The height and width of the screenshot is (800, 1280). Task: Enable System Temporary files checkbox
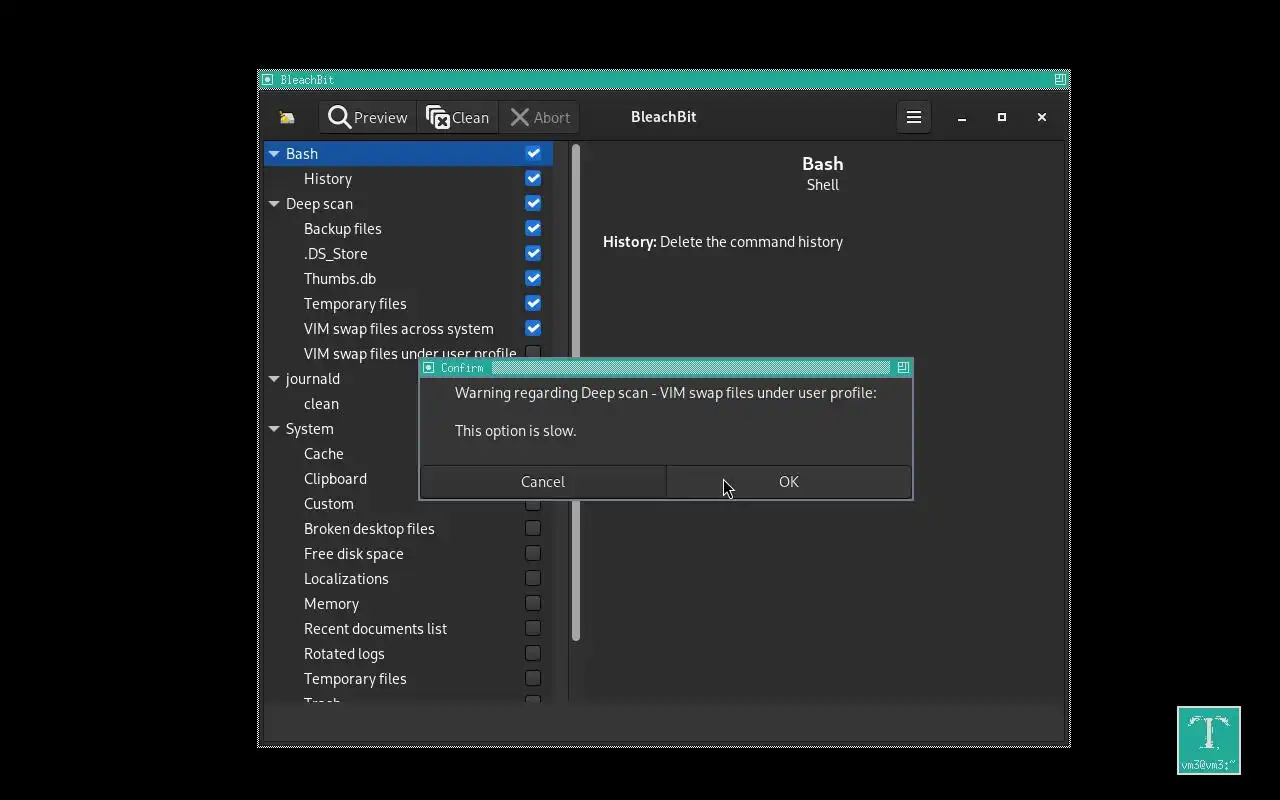point(533,678)
